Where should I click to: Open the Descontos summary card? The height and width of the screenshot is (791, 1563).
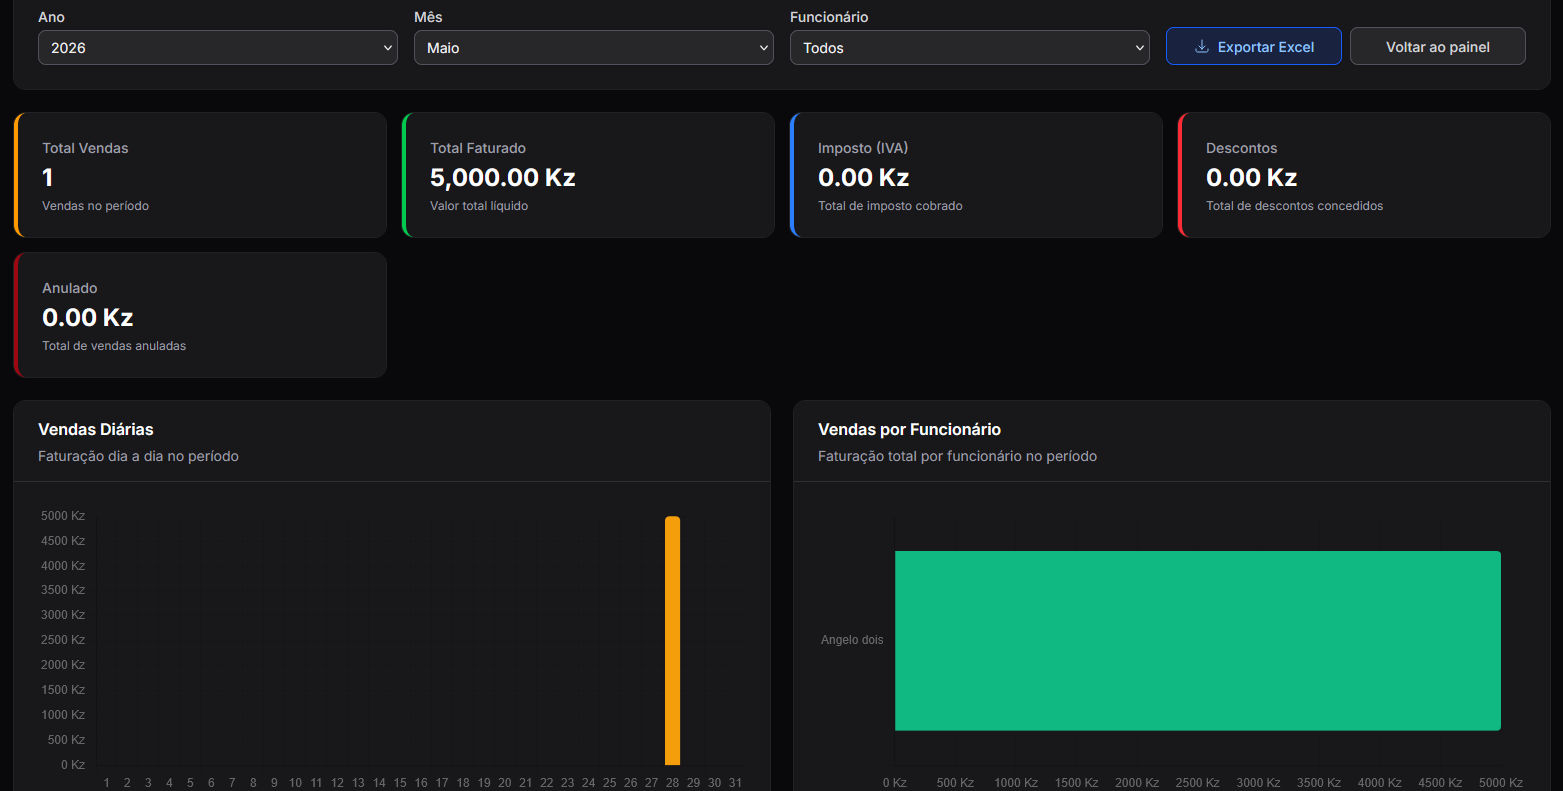[1364, 175]
